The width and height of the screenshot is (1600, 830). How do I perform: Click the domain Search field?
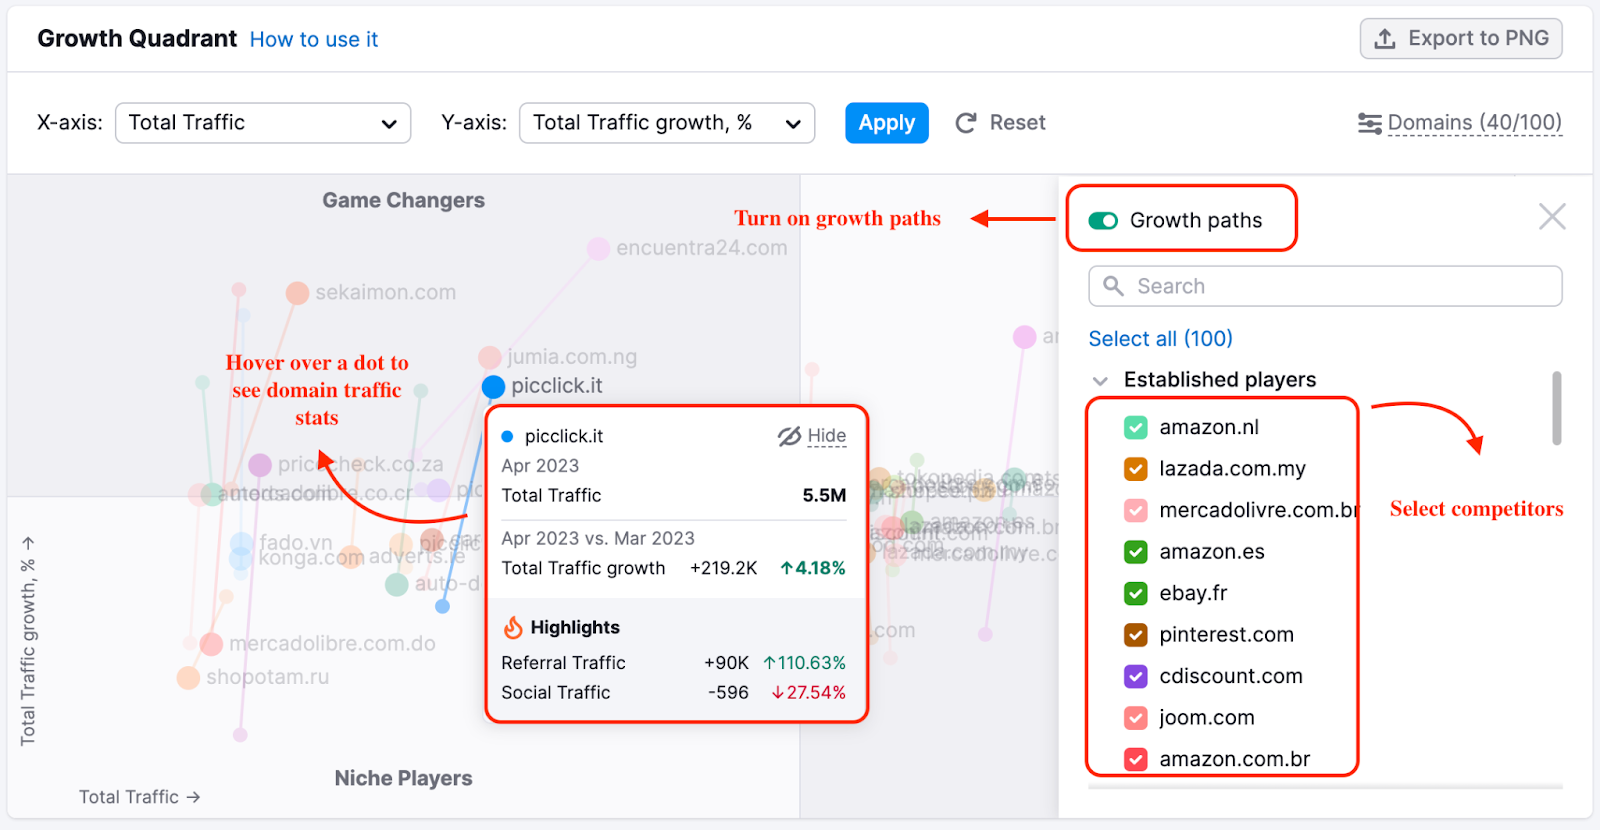1325,286
